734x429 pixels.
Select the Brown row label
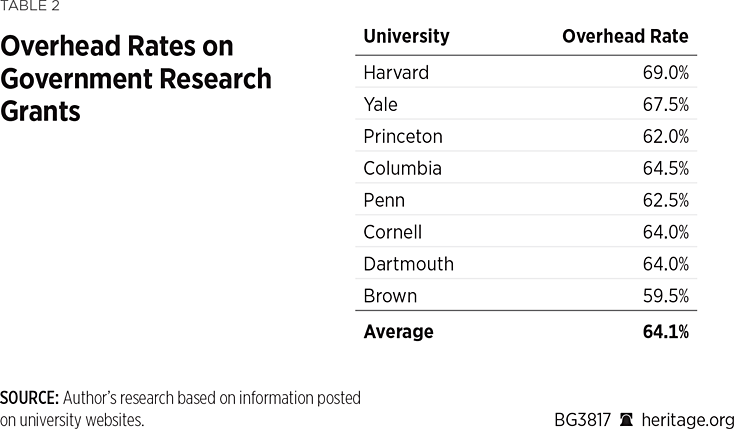click(x=390, y=296)
